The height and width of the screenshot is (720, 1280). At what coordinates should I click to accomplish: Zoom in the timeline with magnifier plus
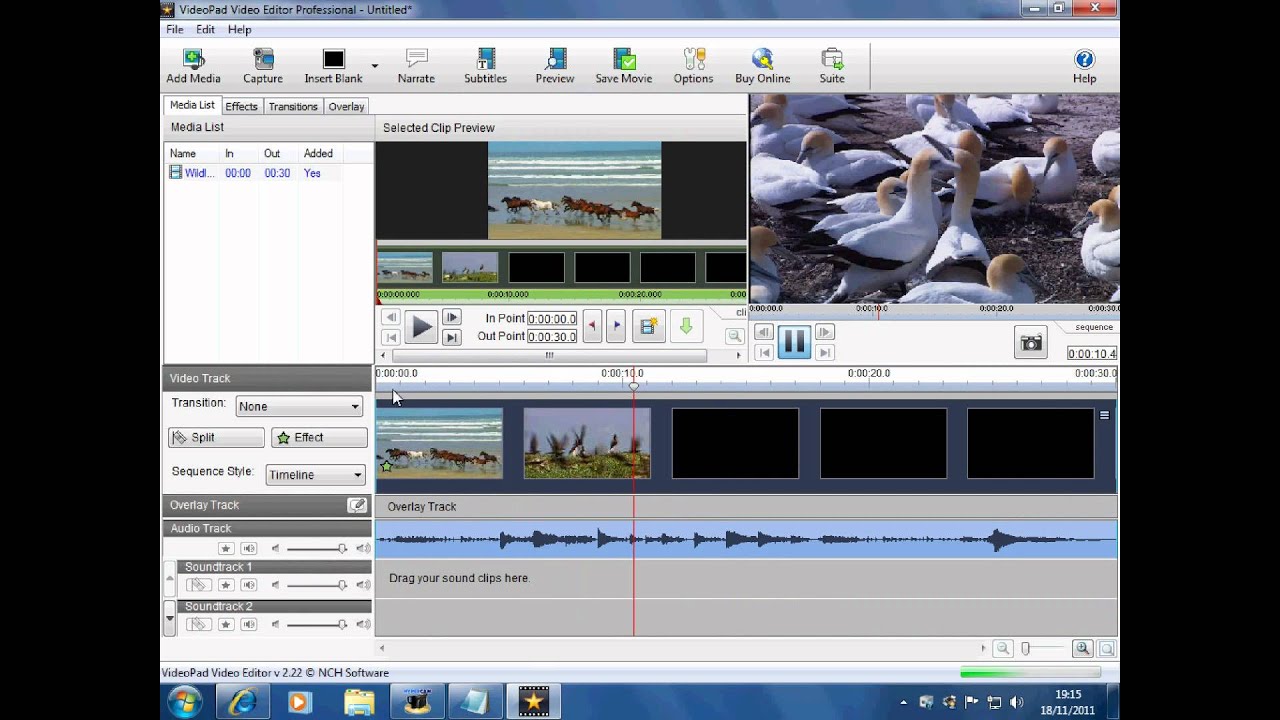coord(1082,649)
